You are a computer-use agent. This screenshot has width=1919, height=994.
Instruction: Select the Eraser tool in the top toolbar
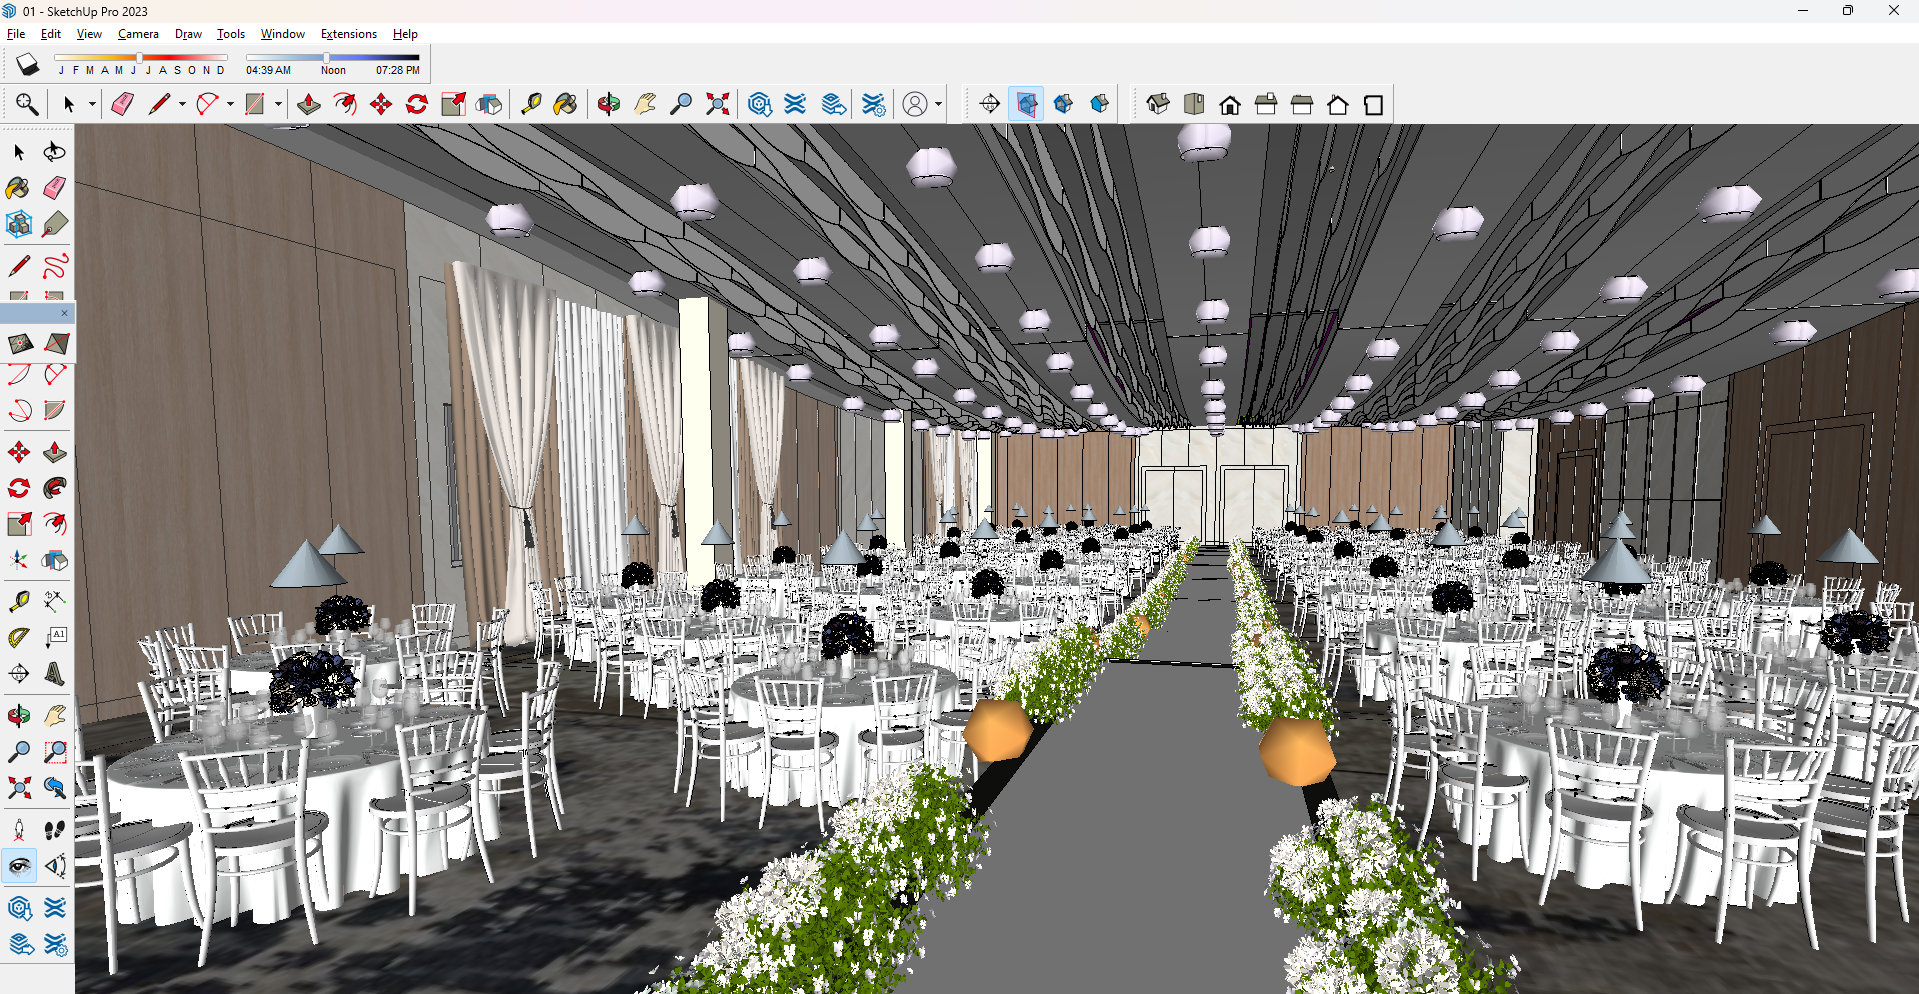point(122,104)
